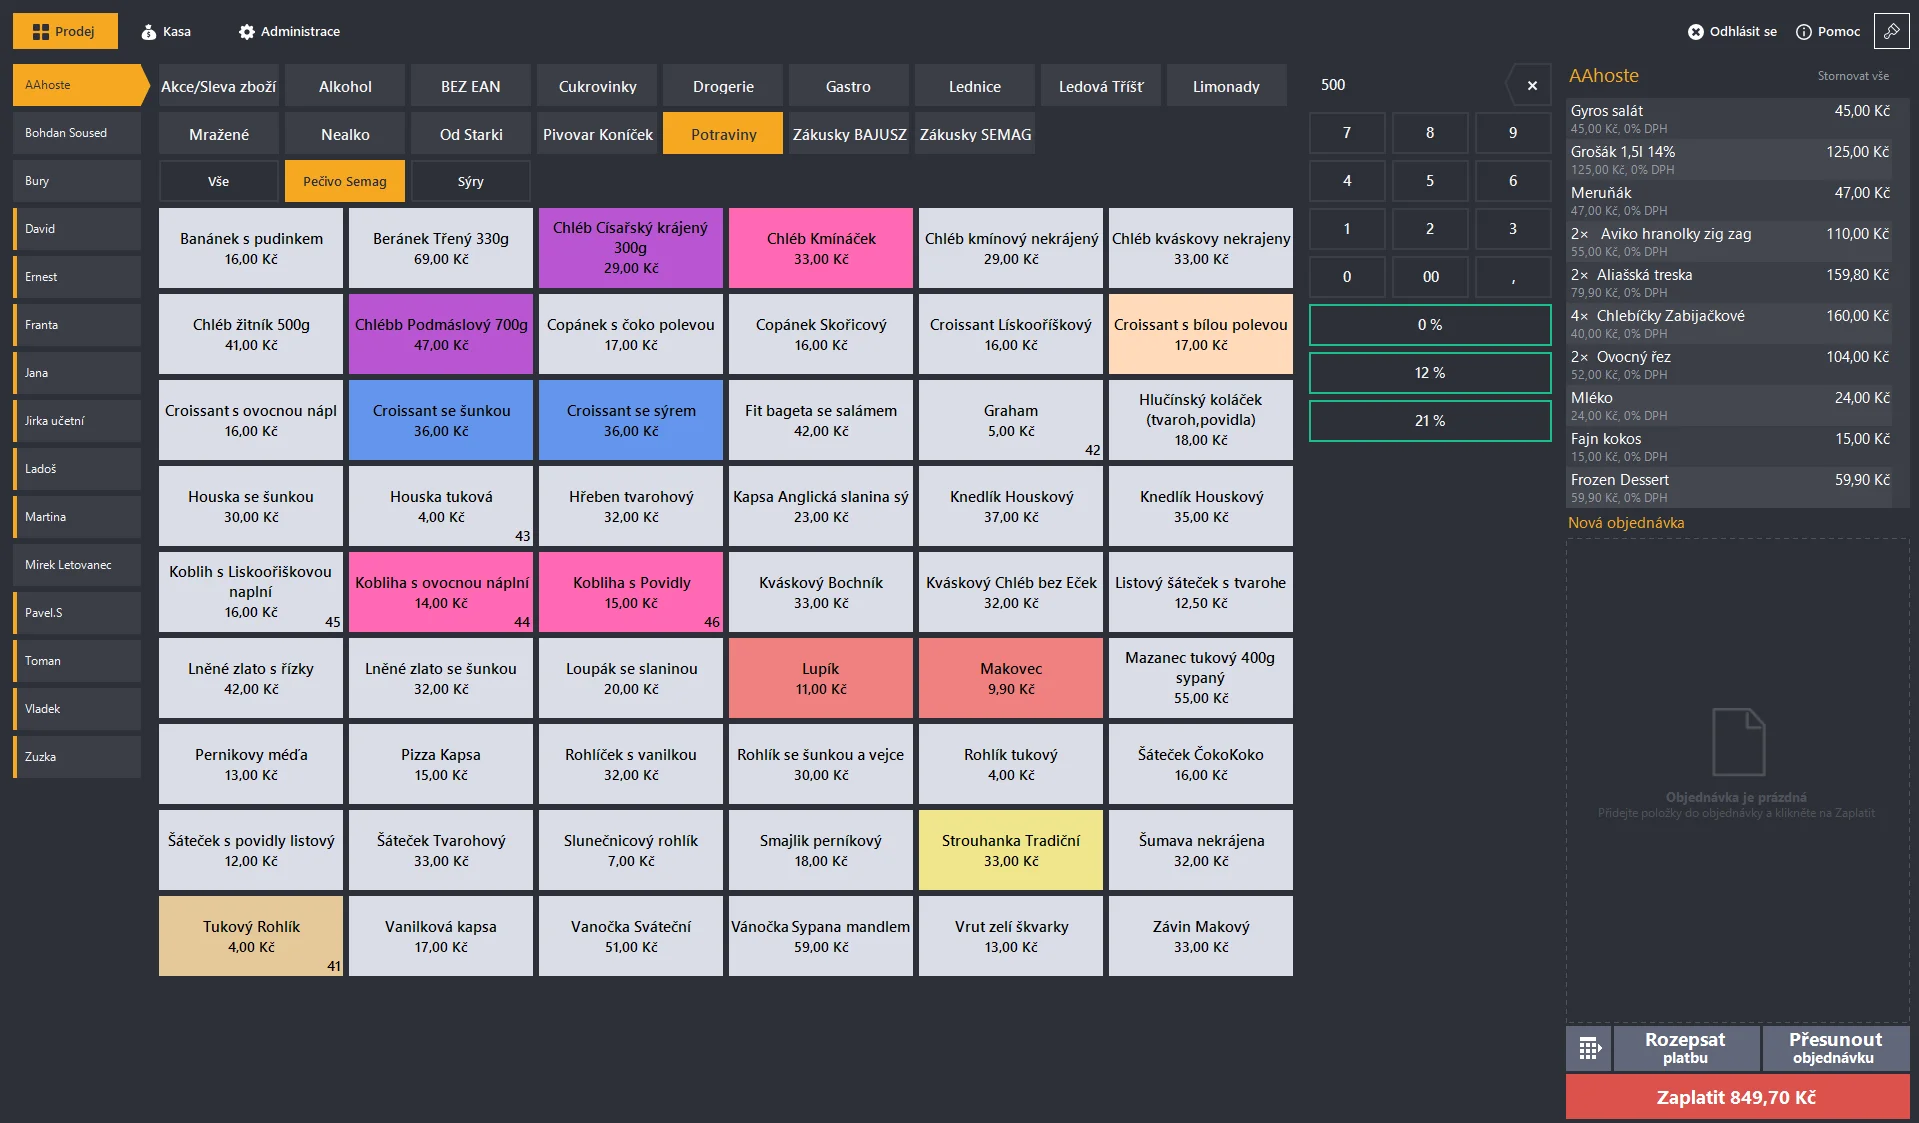
Task: Switch to the Prodej view
Action: [65, 31]
